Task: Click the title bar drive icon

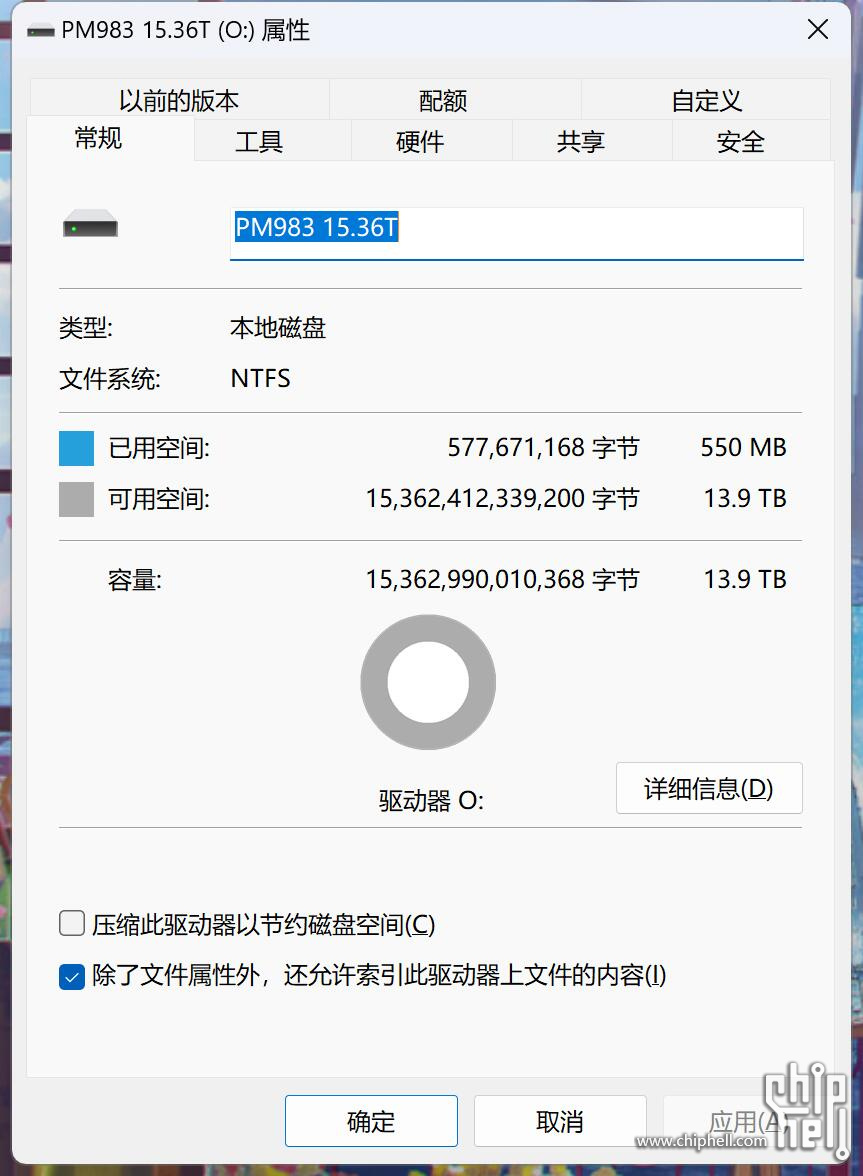Action: pyautogui.click(x=40, y=32)
